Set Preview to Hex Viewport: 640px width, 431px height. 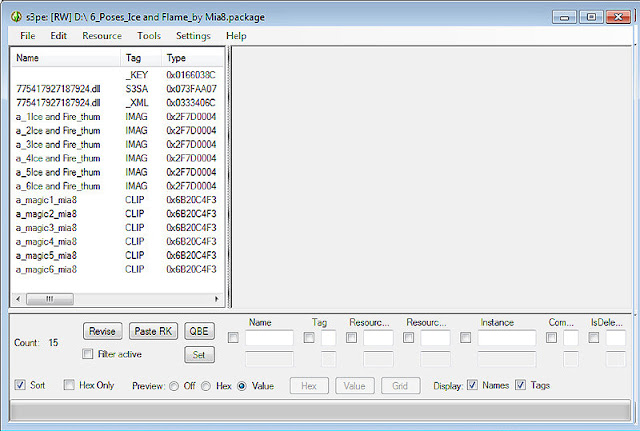click(206, 386)
